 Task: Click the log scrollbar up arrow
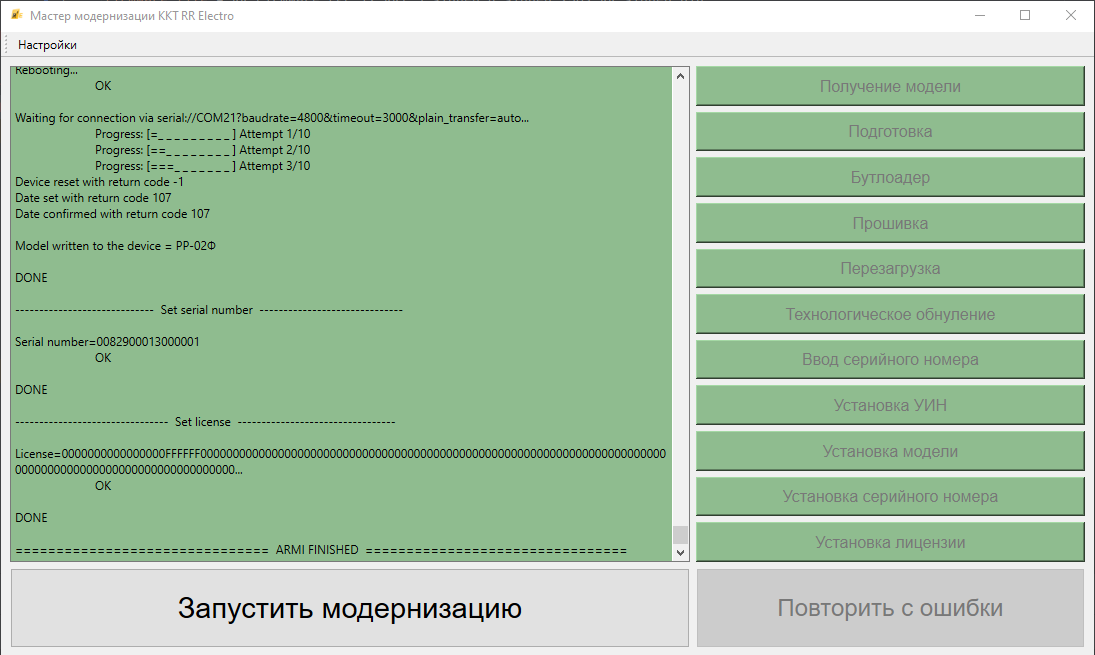point(681,76)
